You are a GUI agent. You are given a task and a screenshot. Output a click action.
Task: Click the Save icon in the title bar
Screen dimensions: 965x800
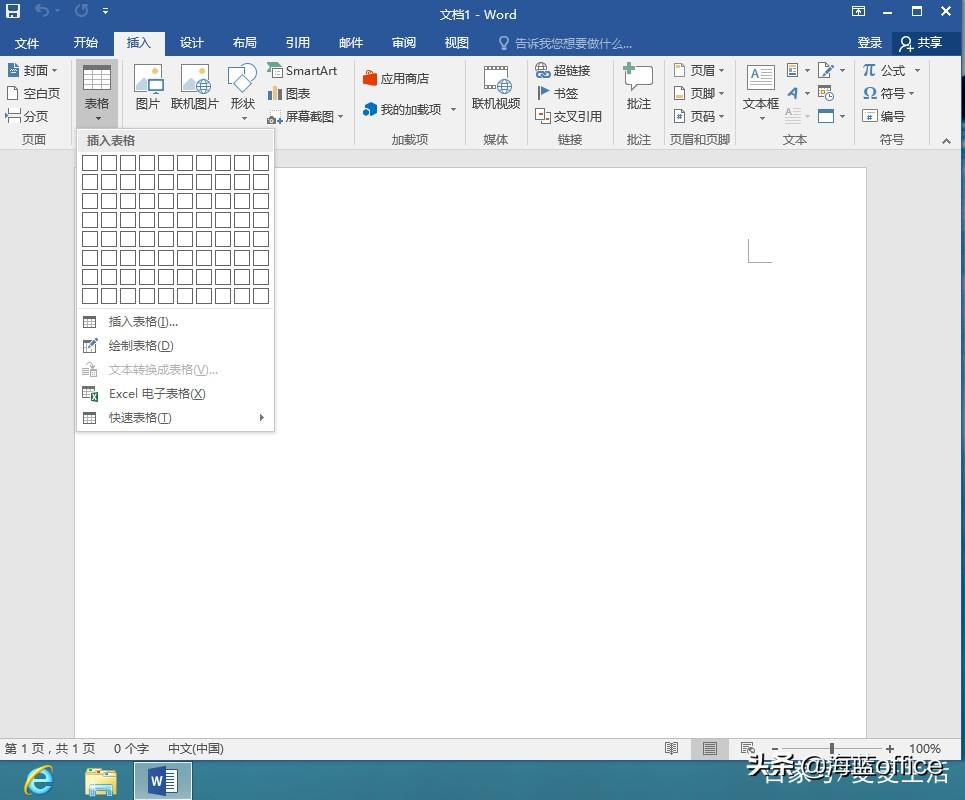click(x=13, y=11)
